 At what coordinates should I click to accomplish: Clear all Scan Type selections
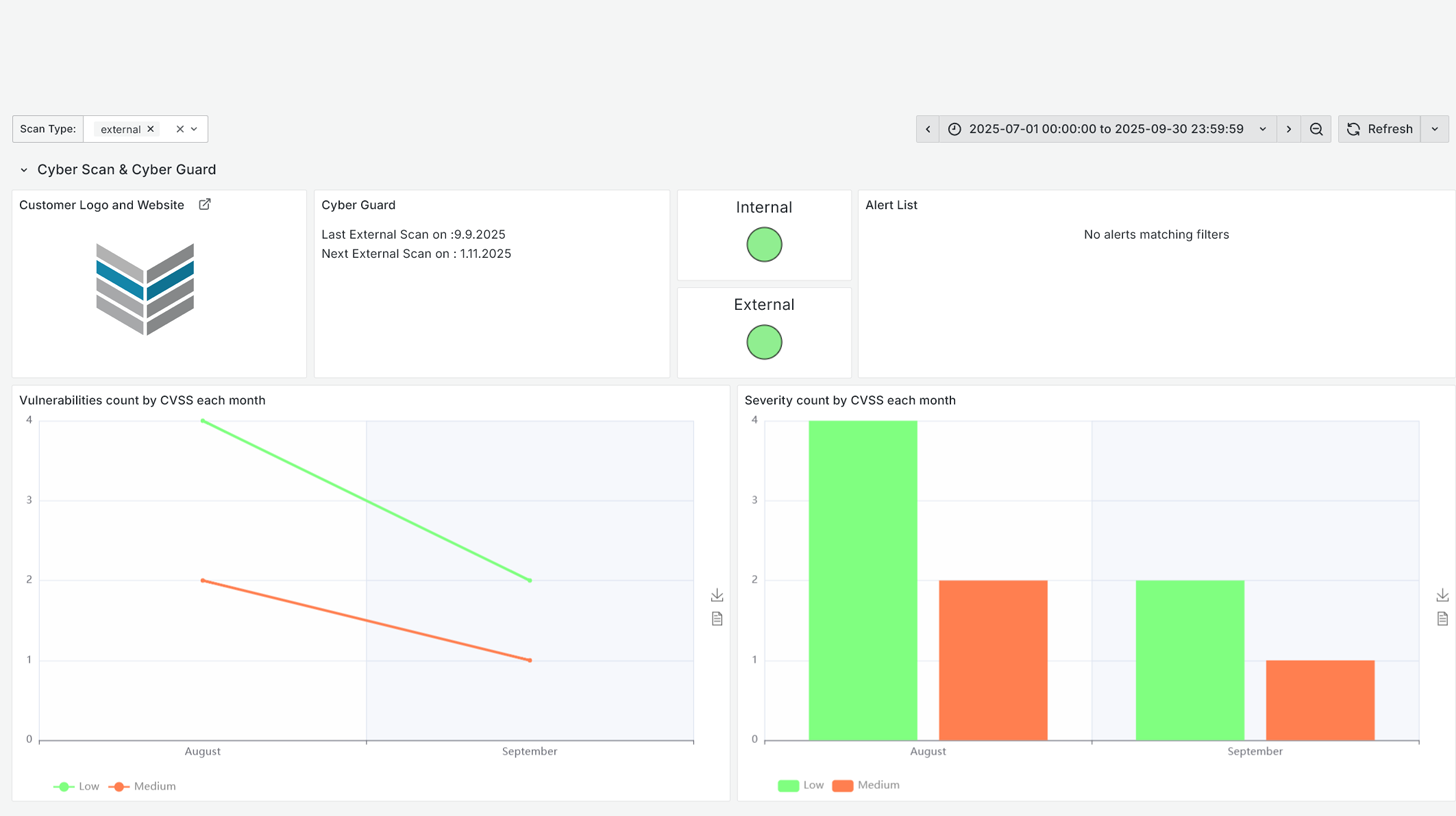[x=180, y=129]
